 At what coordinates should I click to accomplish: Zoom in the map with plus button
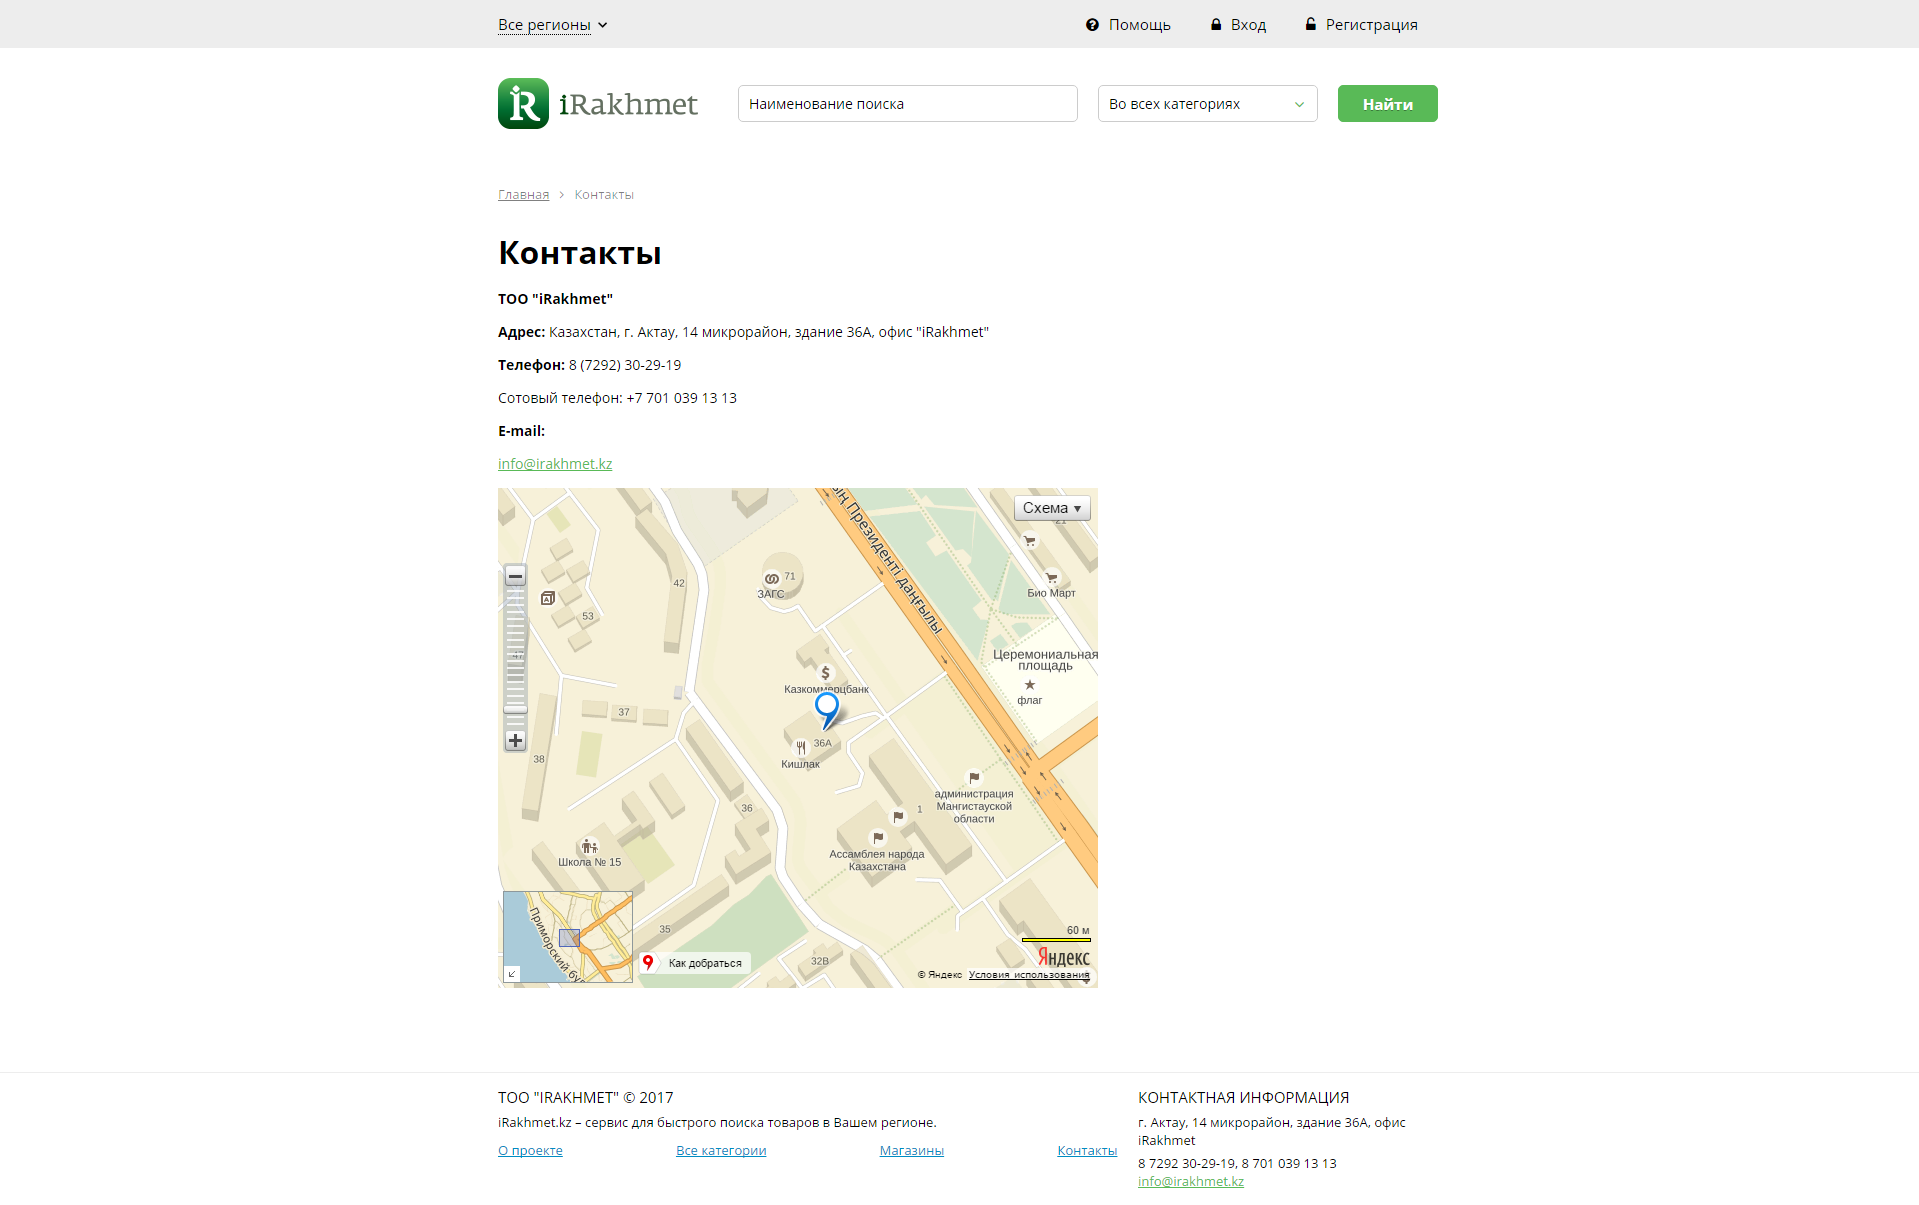(x=515, y=741)
